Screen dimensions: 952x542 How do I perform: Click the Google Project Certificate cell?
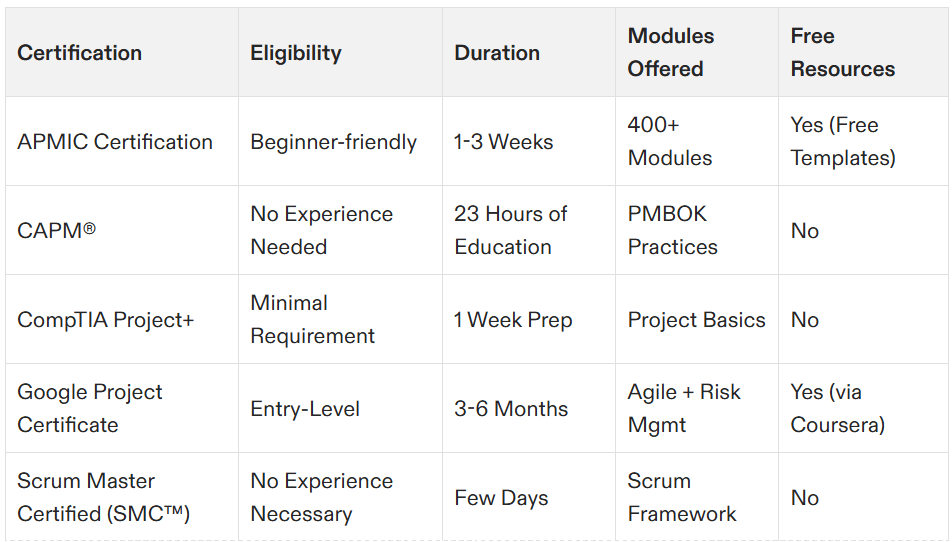(121, 408)
